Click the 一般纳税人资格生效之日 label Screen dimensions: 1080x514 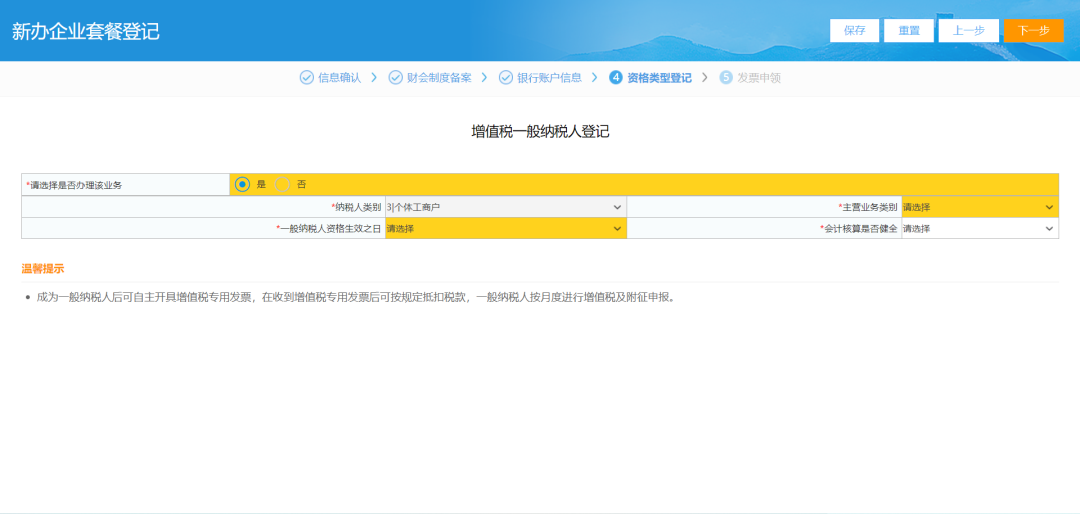pyautogui.click(x=329, y=228)
